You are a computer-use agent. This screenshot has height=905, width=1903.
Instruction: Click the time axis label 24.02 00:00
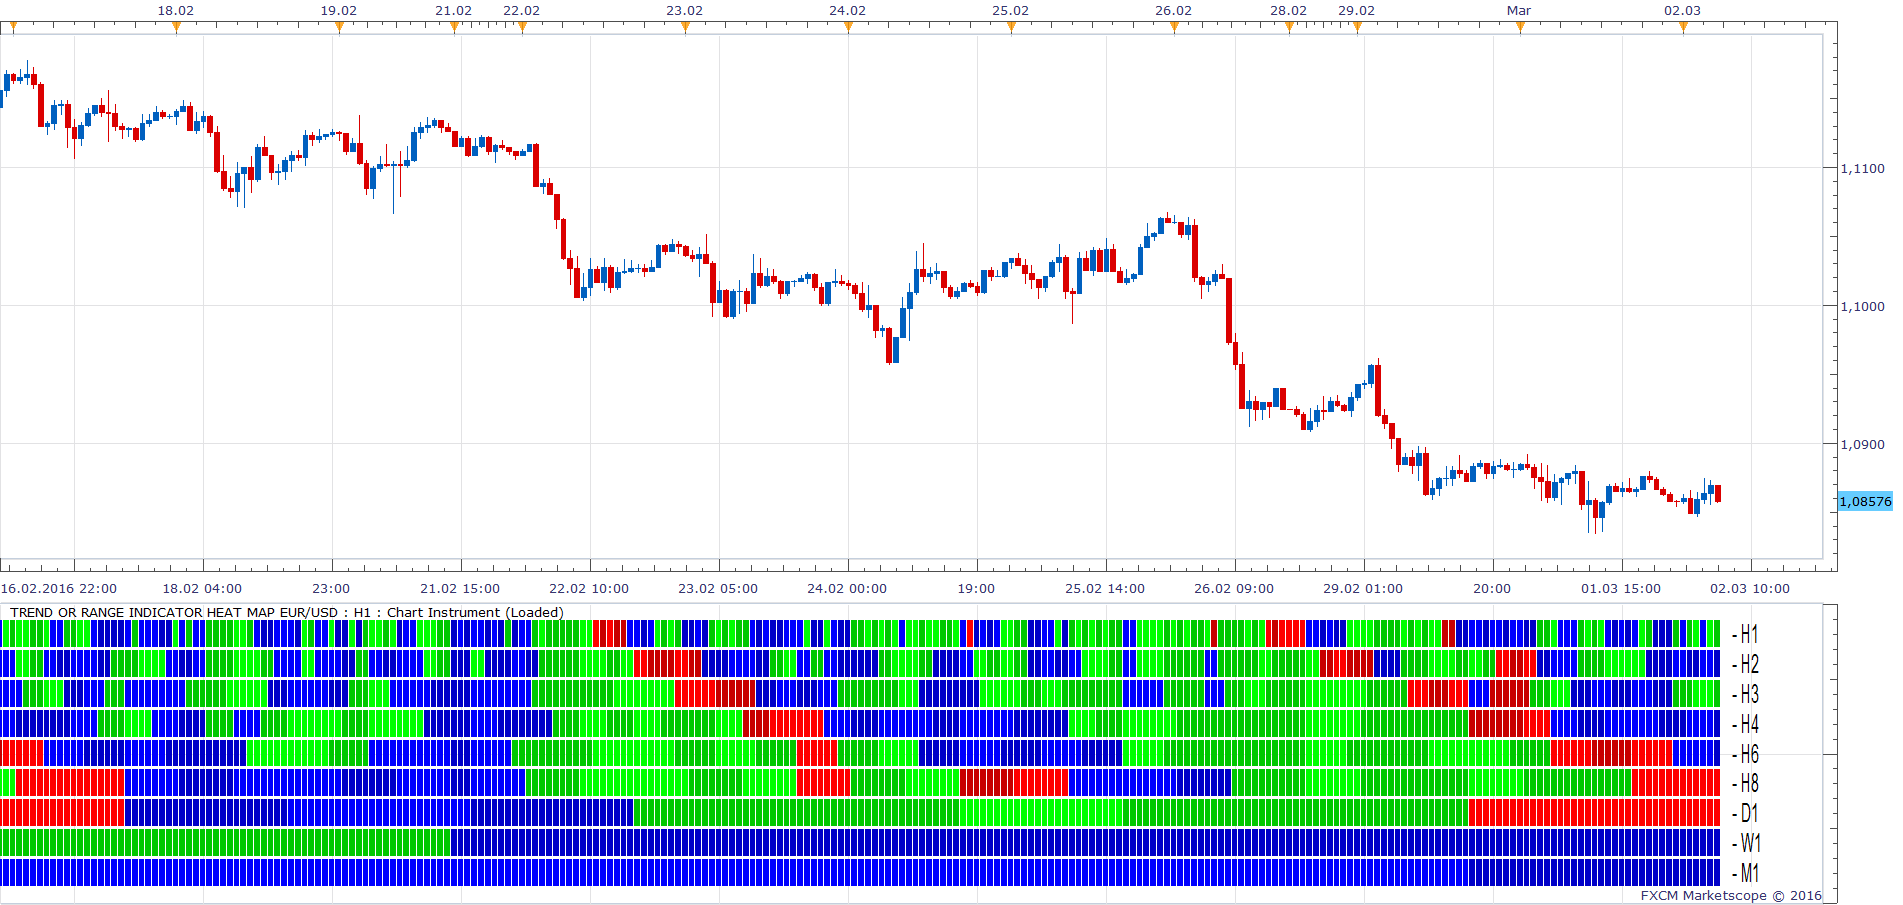coord(847,588)
